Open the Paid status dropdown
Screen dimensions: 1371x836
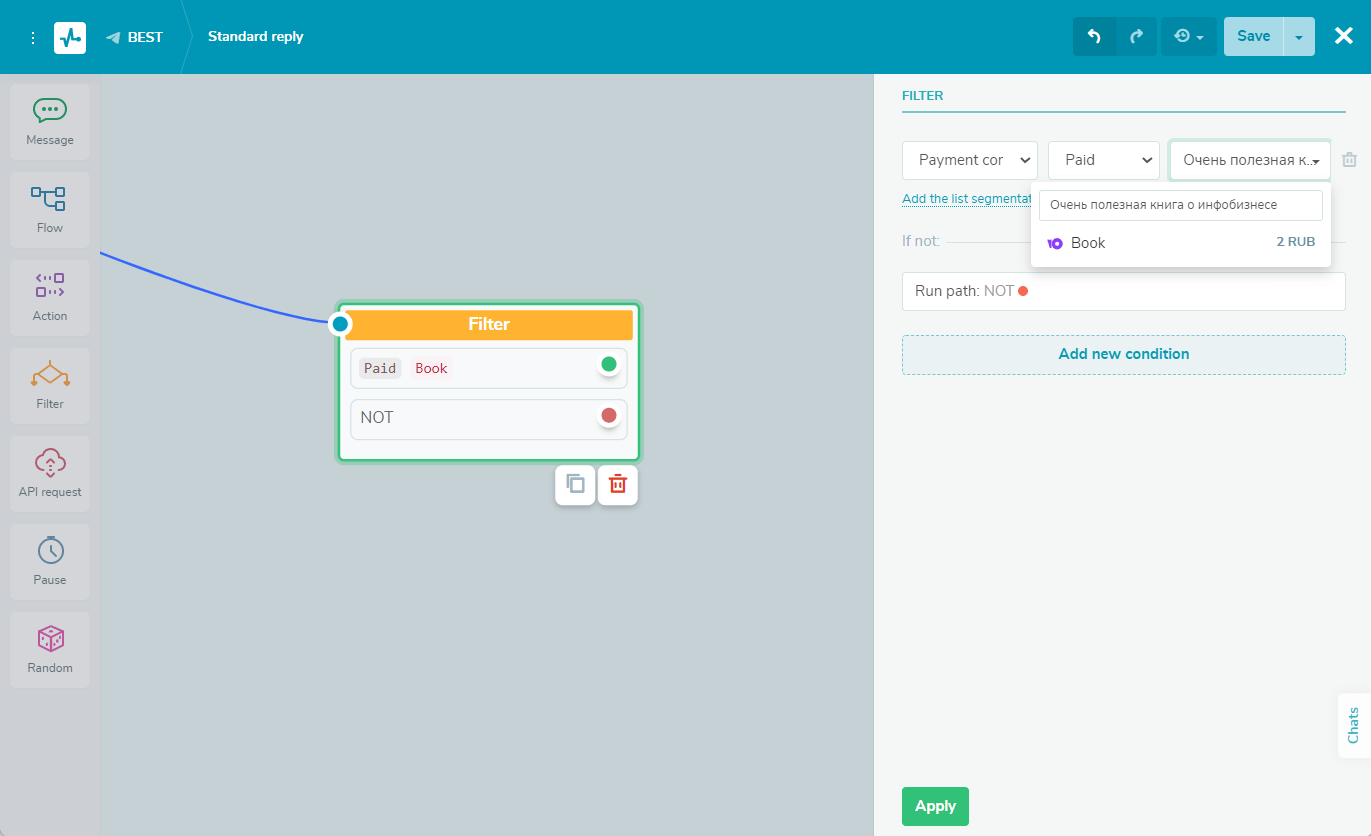pos(1103,160)
